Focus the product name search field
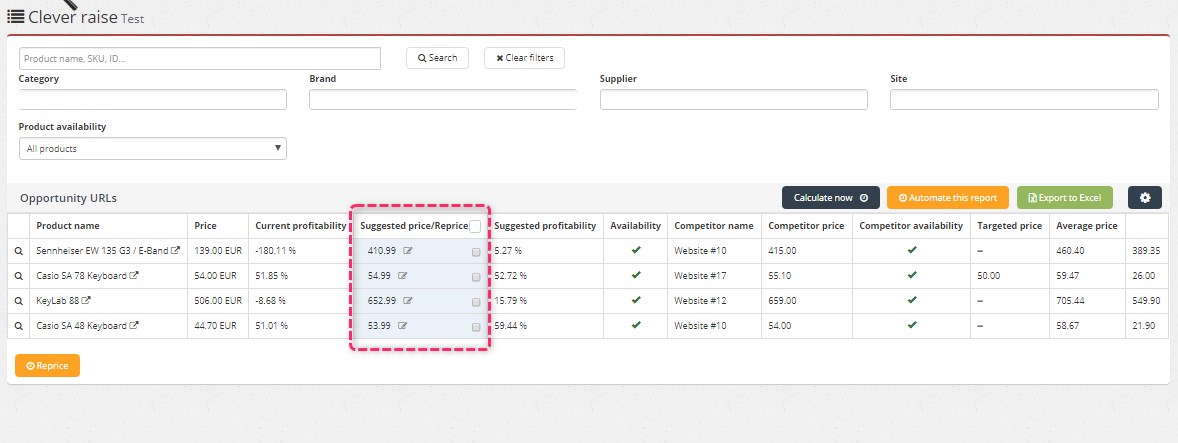Screen dimensions: 1178x443 pos(200,59)
